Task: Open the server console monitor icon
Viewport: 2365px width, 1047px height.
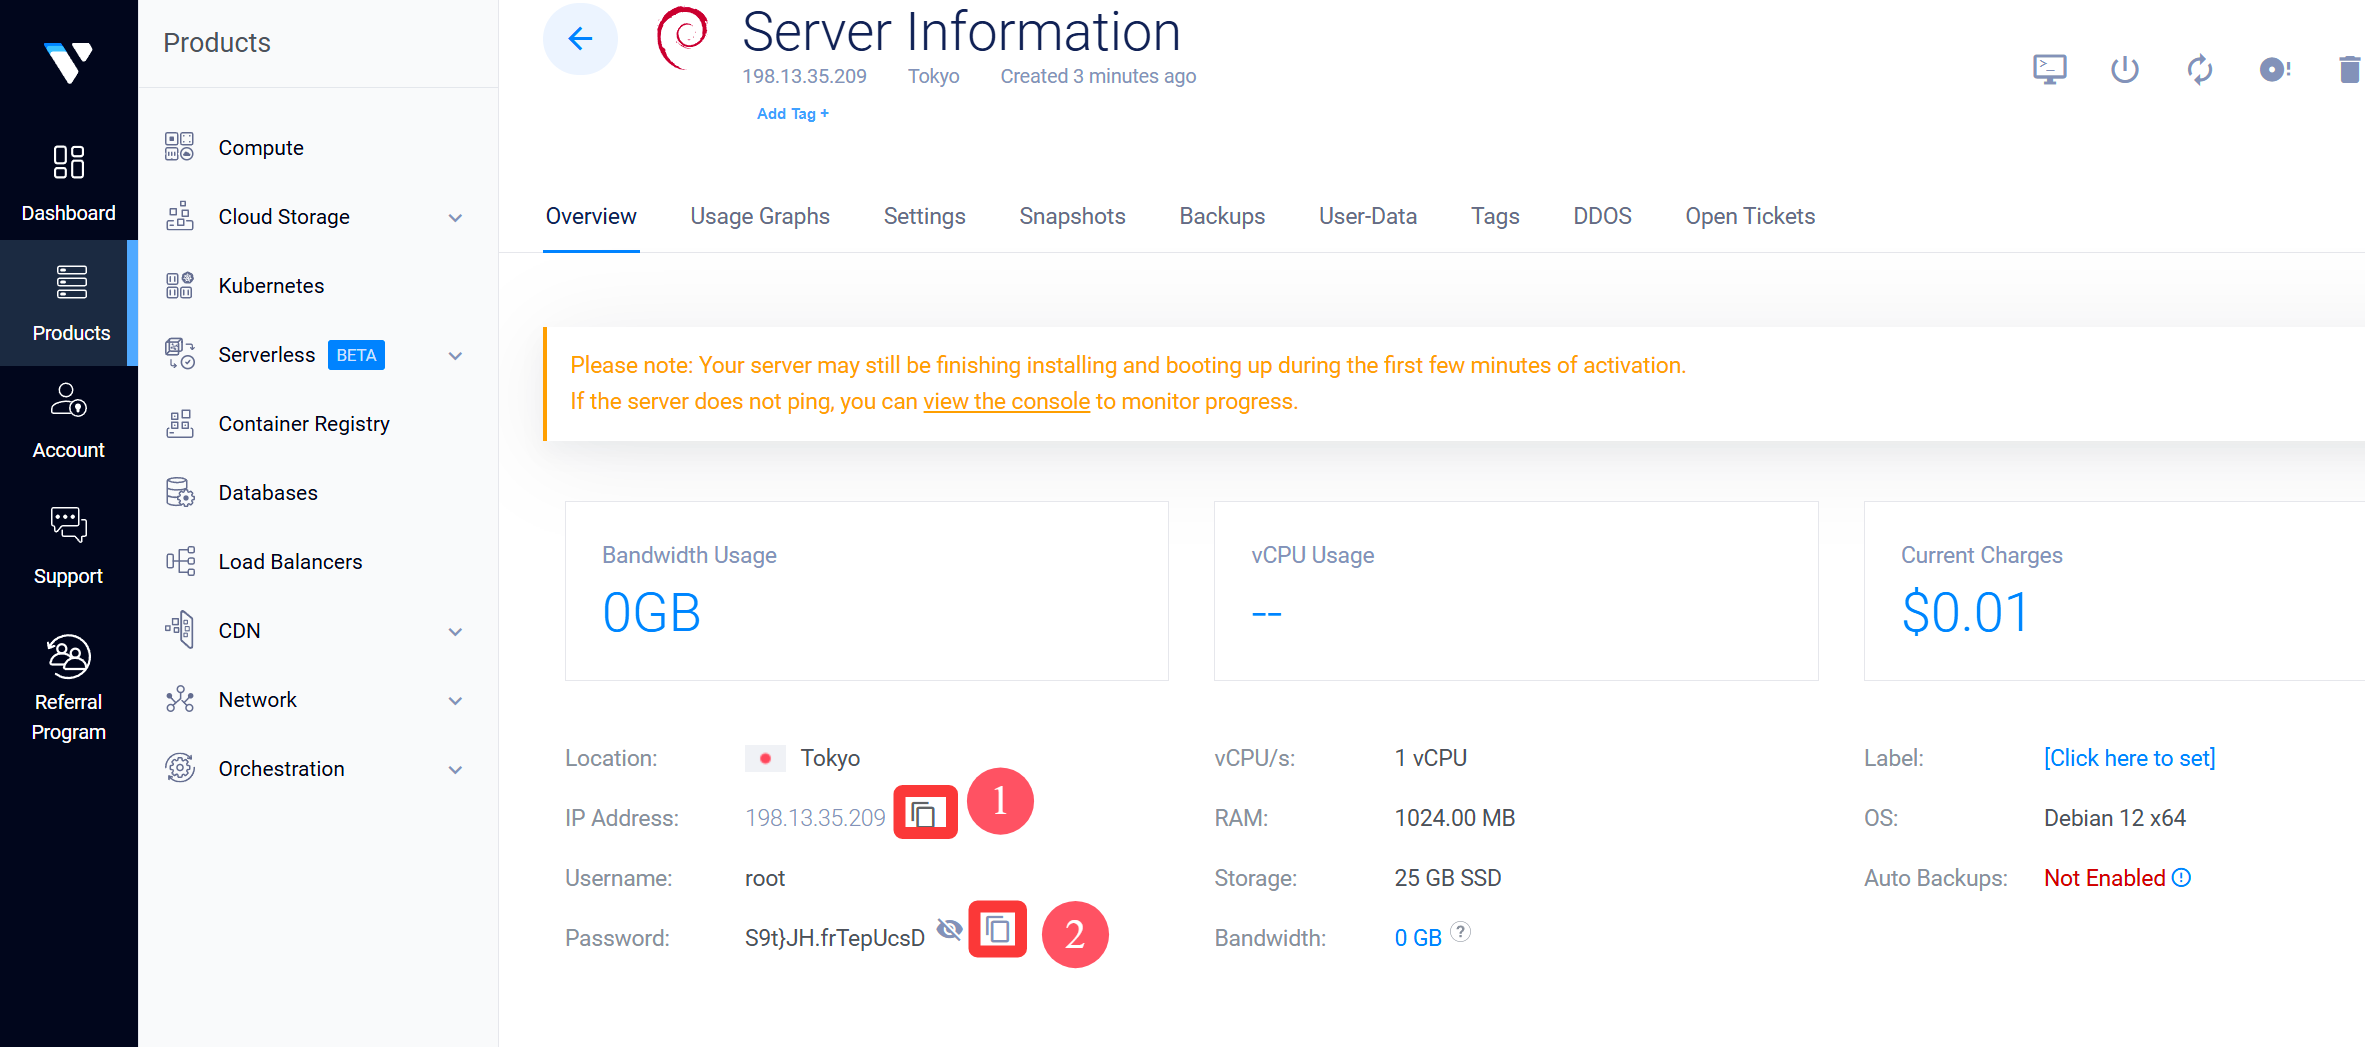Action: point(2049,69)
